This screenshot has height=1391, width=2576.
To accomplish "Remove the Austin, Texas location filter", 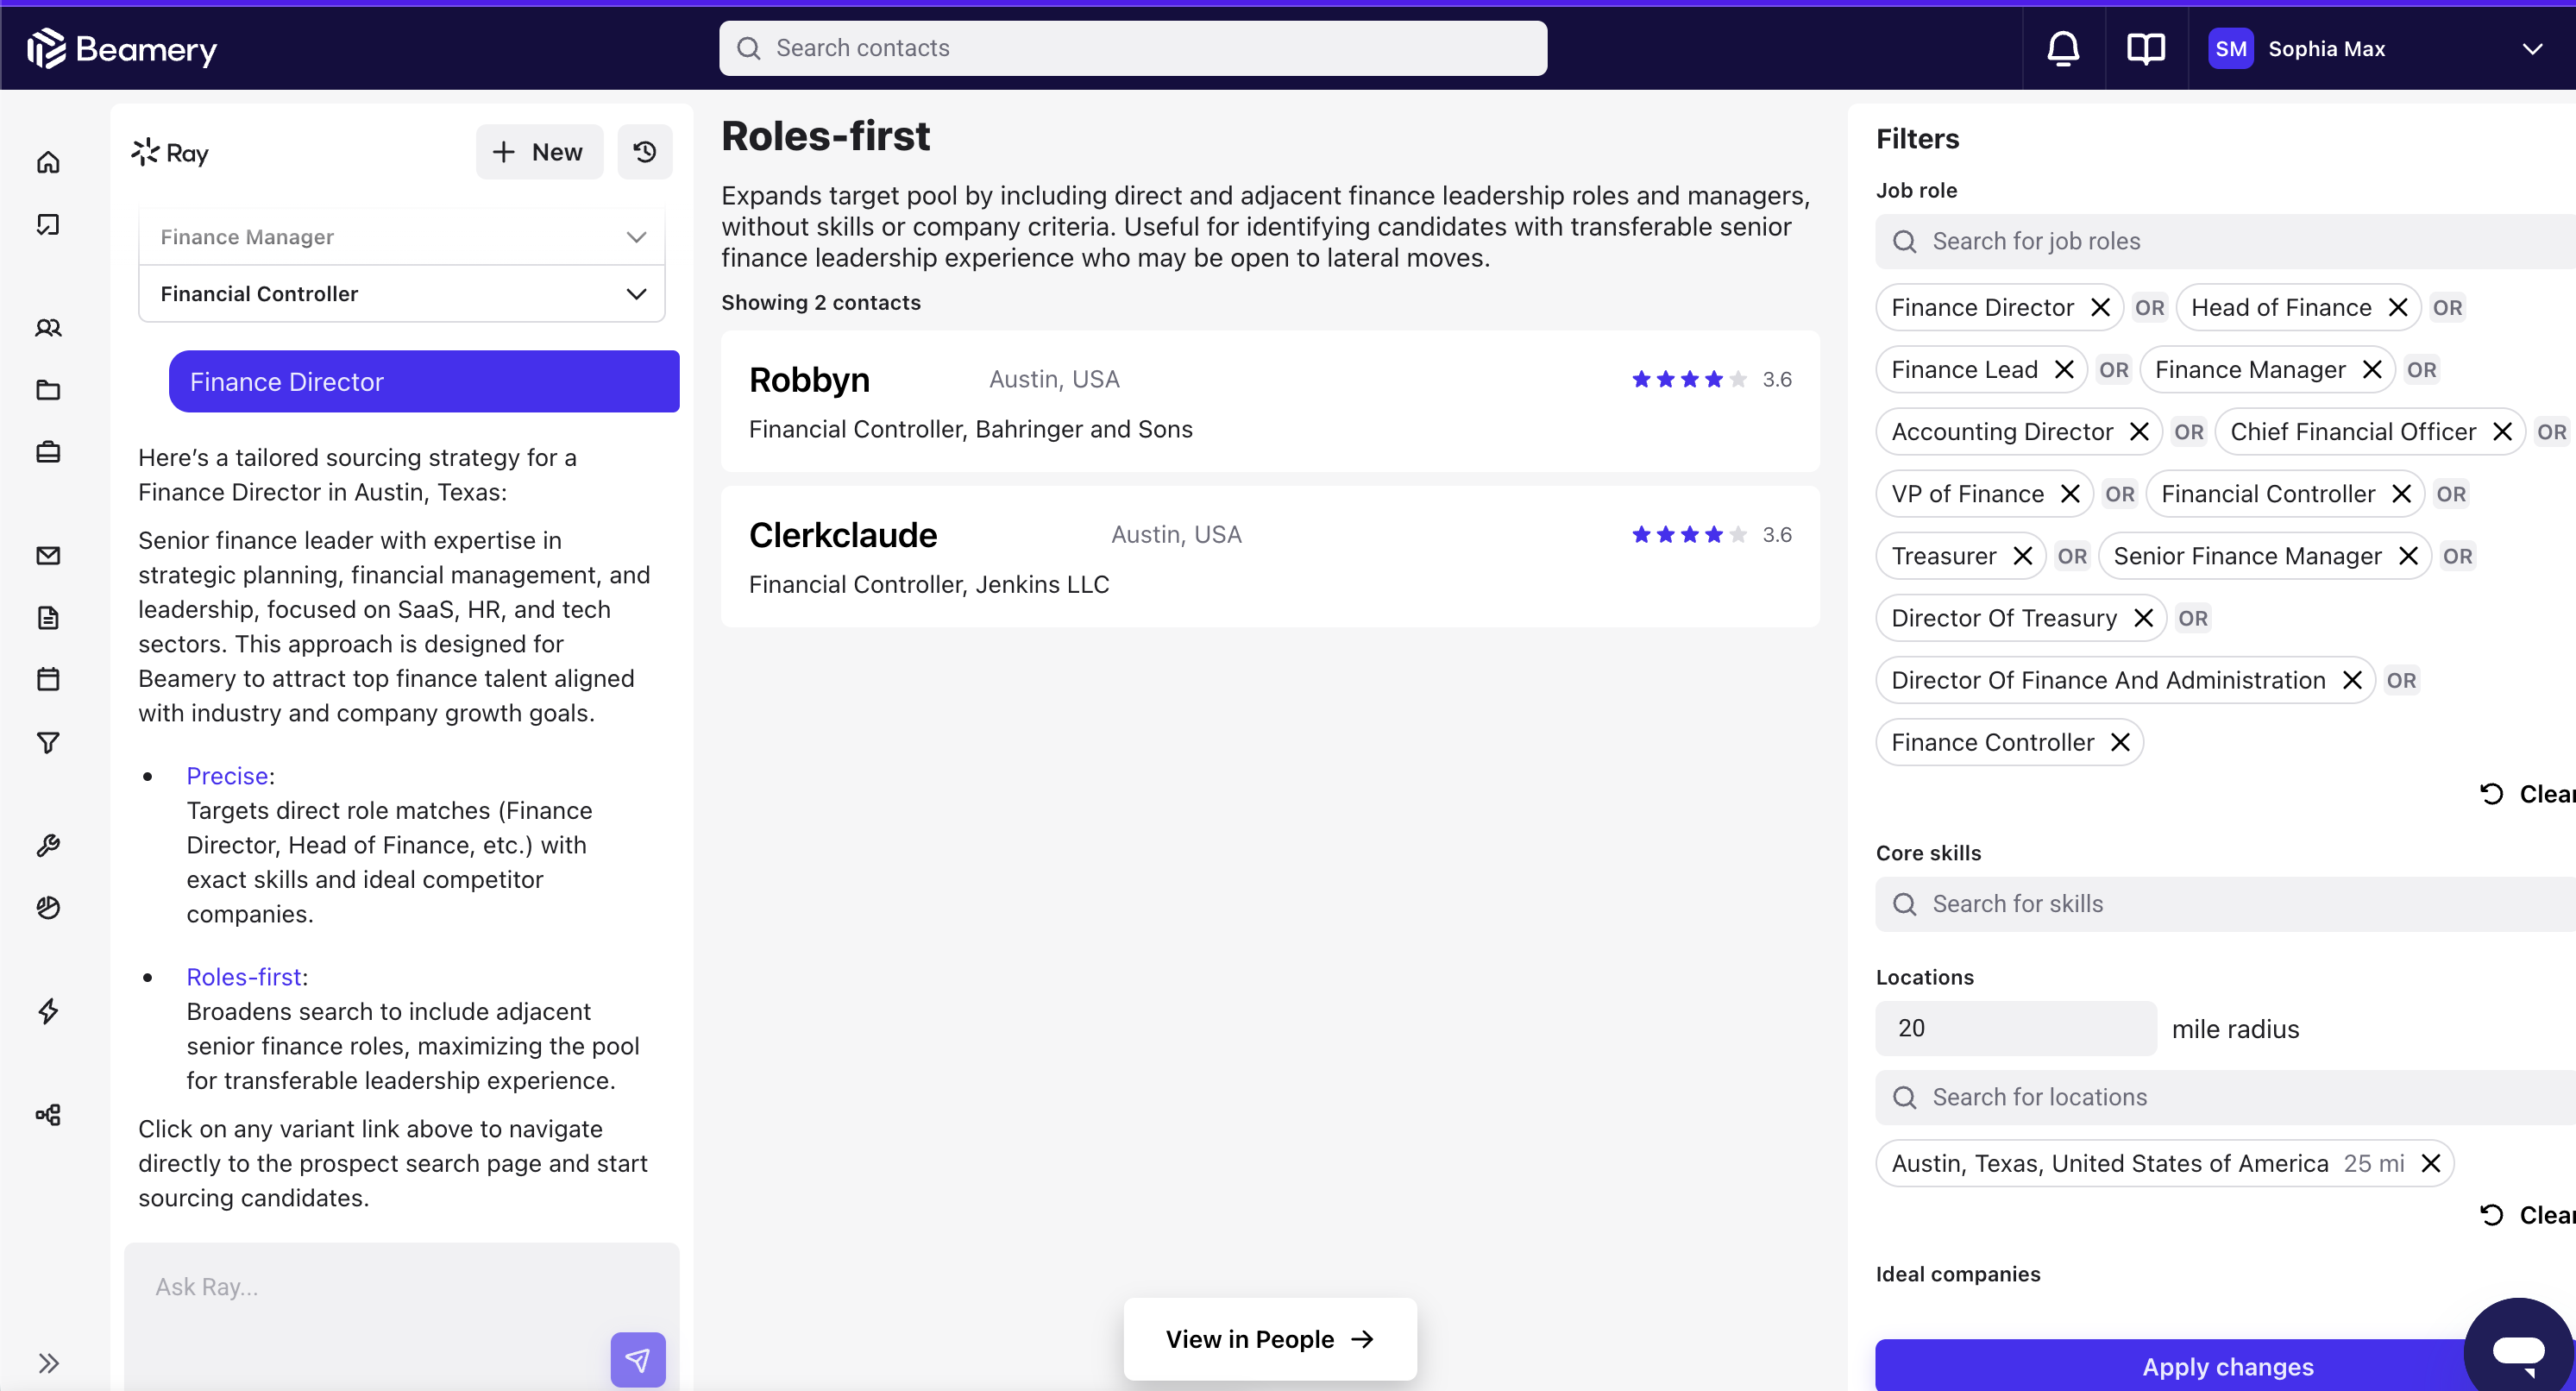I will (2430, 1163).
